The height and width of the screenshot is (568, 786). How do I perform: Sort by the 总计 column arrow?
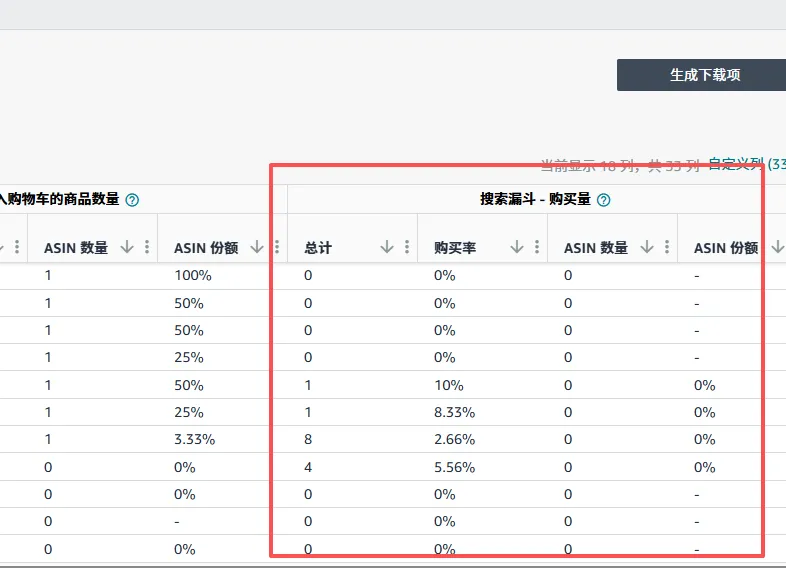pos(386,247)
